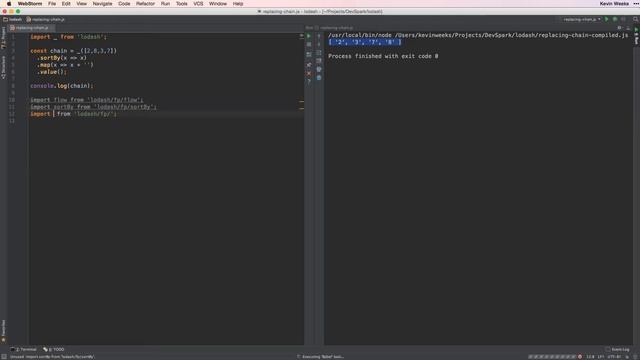The height and width of the screenshot is (360, 640).
Task: Place cursor in import flow line
Action: 87,100
